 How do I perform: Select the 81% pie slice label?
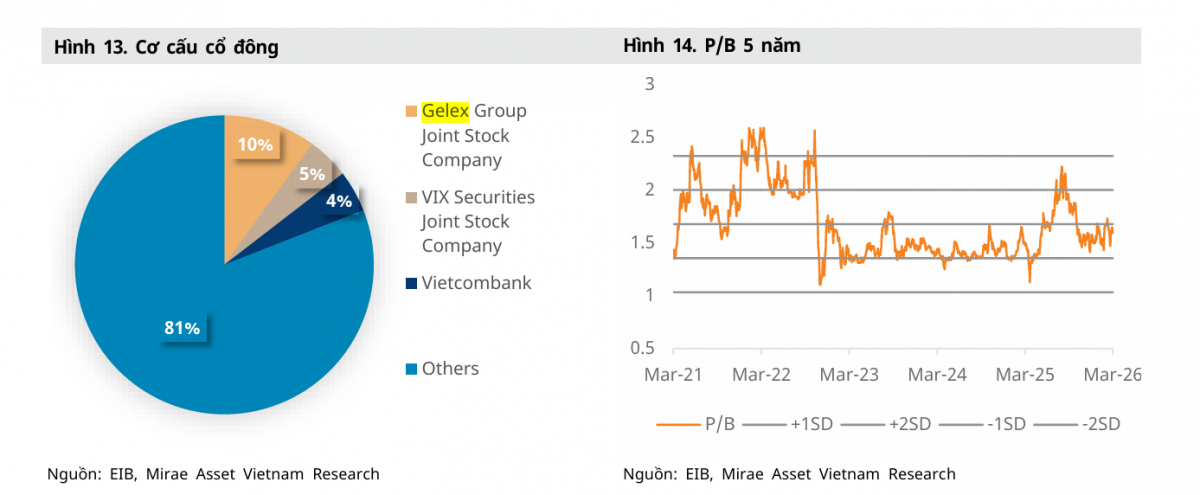point(182,328)
